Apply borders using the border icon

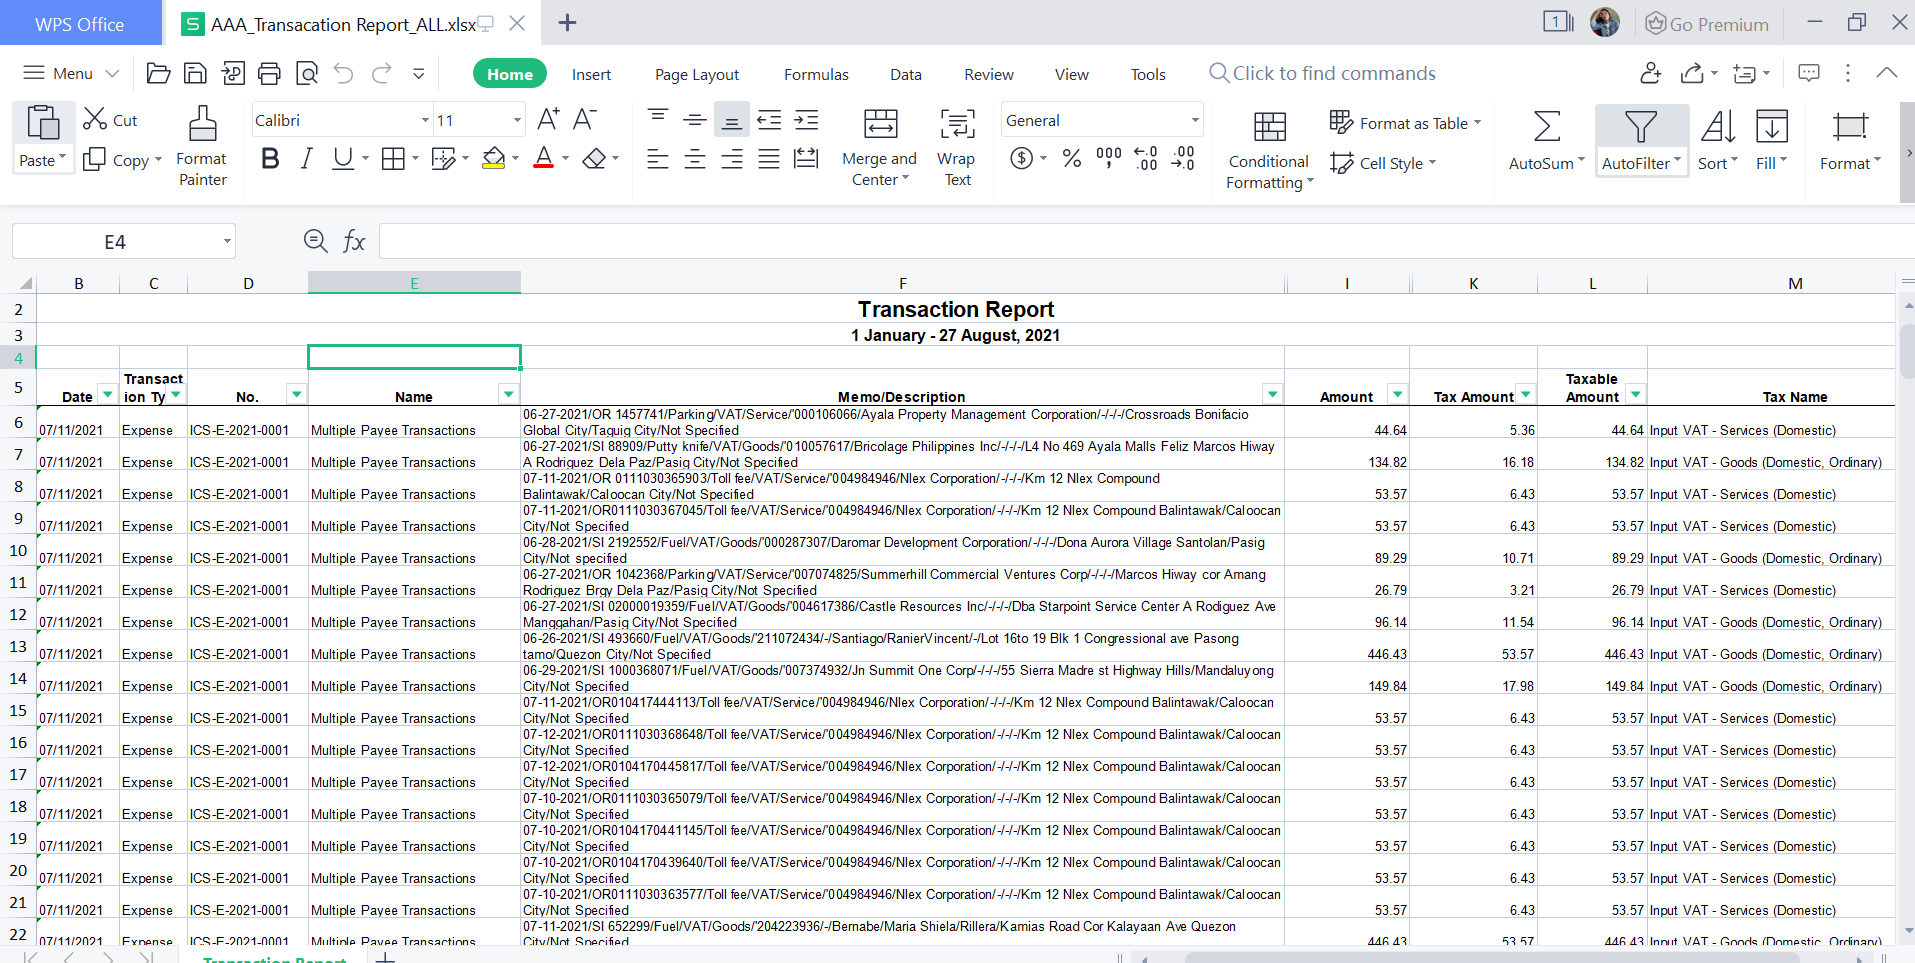(x=394, y=159)
